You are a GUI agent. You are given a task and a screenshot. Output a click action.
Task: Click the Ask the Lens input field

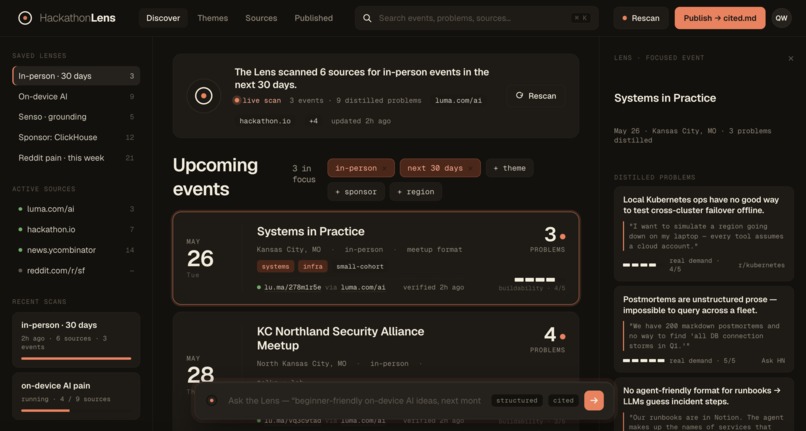(x=355, y=401)
